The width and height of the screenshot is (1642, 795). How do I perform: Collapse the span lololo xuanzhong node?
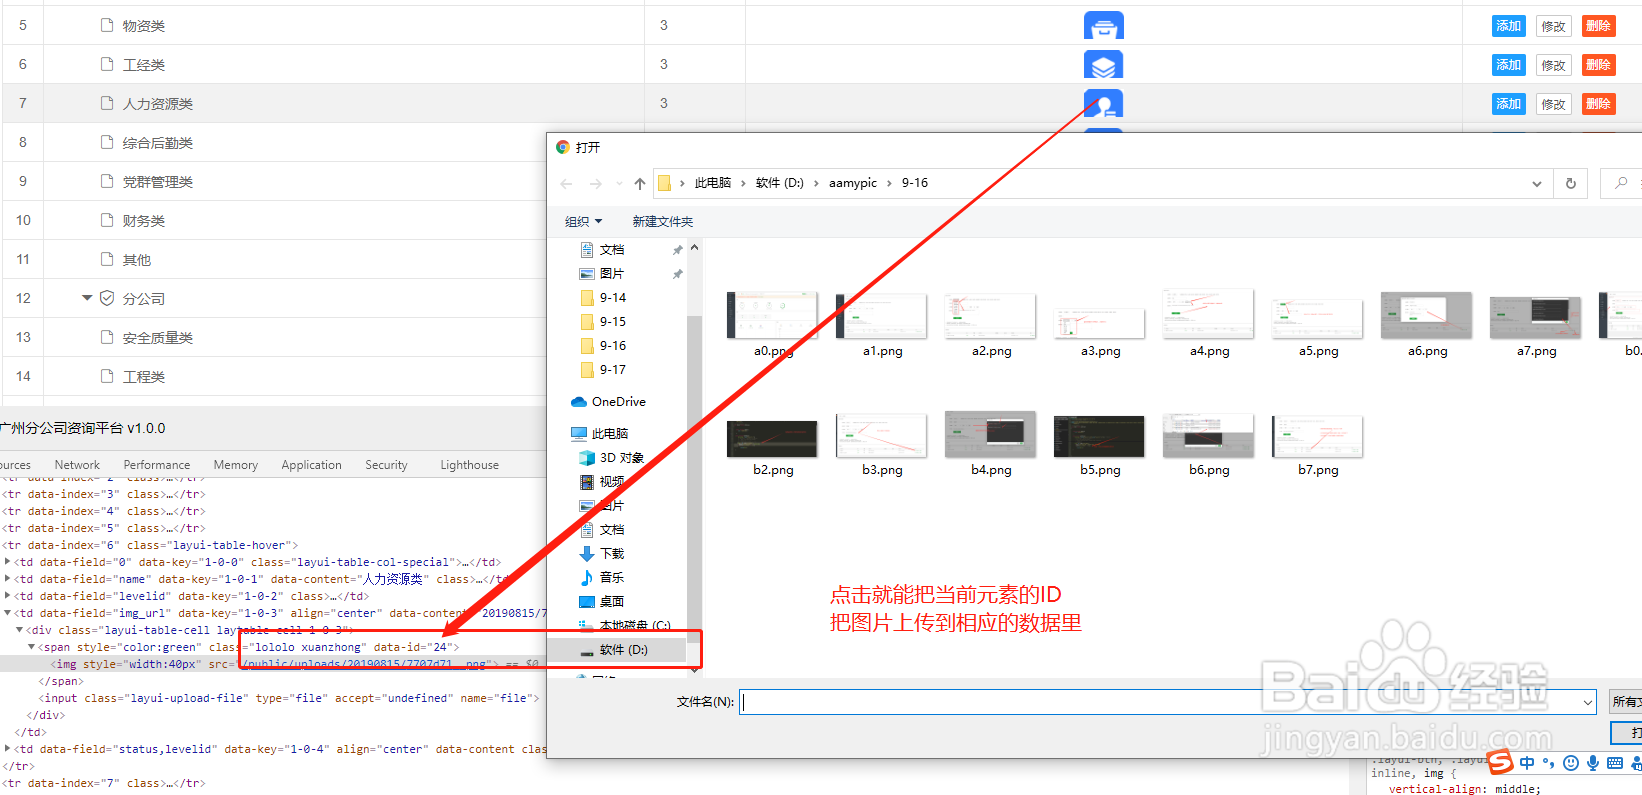click(x=30, y=647)
